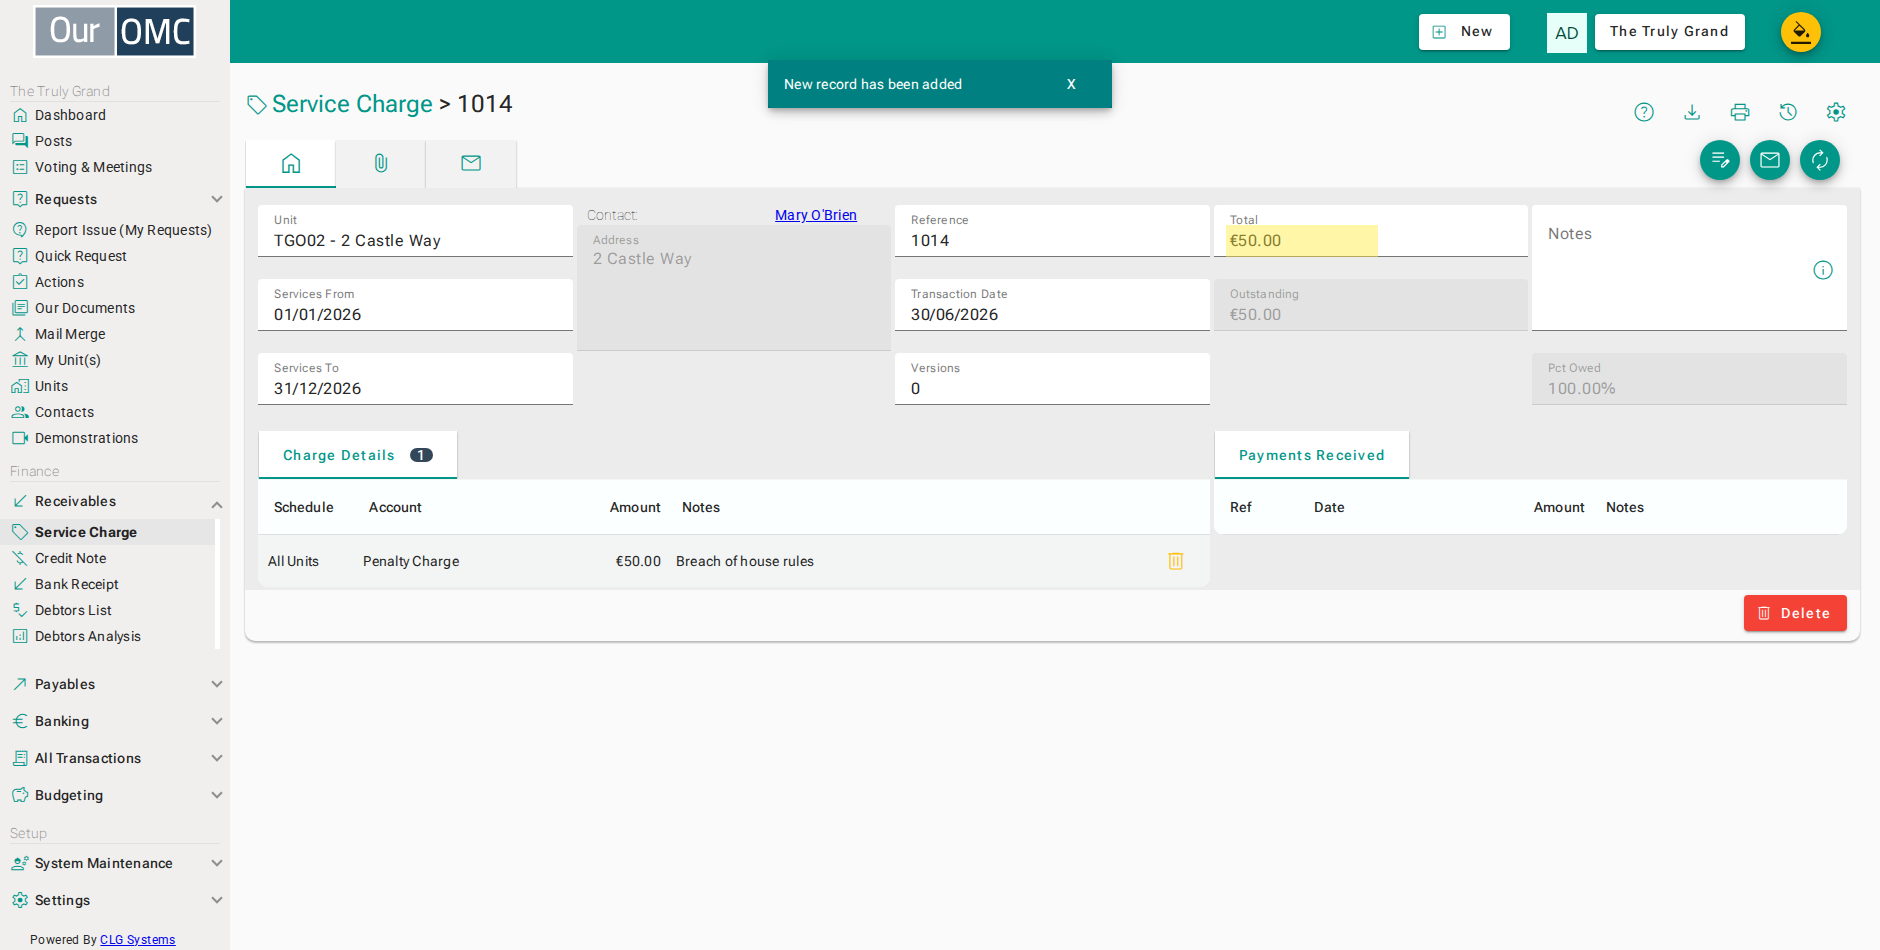Image resolution: width=1880 pixels, height=950 pixels.
Task: Switch to the attachments paperclip tab
Action: click(x=381, y=163)
